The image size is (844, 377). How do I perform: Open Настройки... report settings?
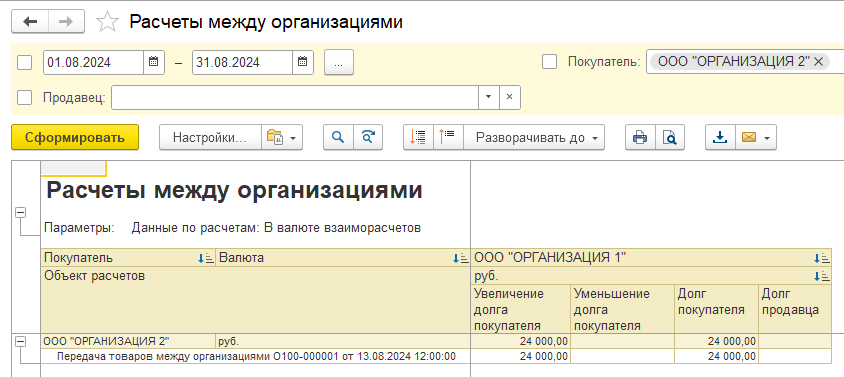tap(210, 137)
